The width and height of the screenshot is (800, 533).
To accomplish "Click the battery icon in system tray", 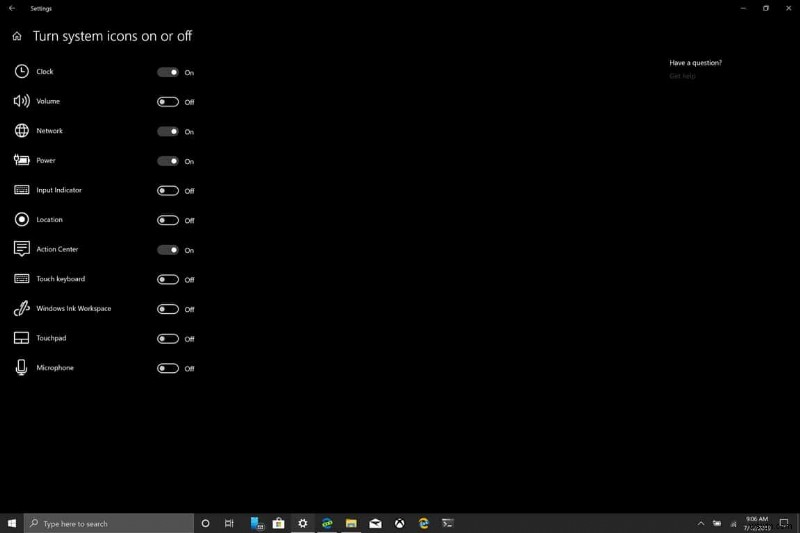I will point(717,523).
